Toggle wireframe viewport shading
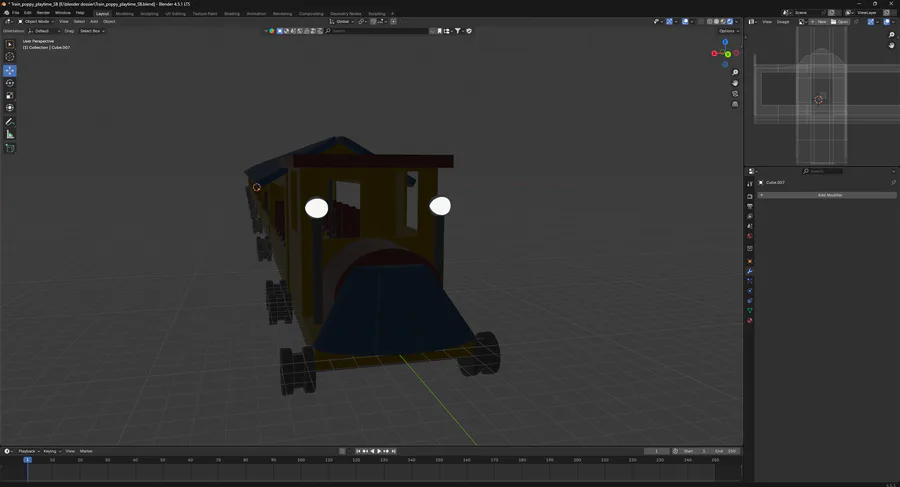 [x=709, y=22]
